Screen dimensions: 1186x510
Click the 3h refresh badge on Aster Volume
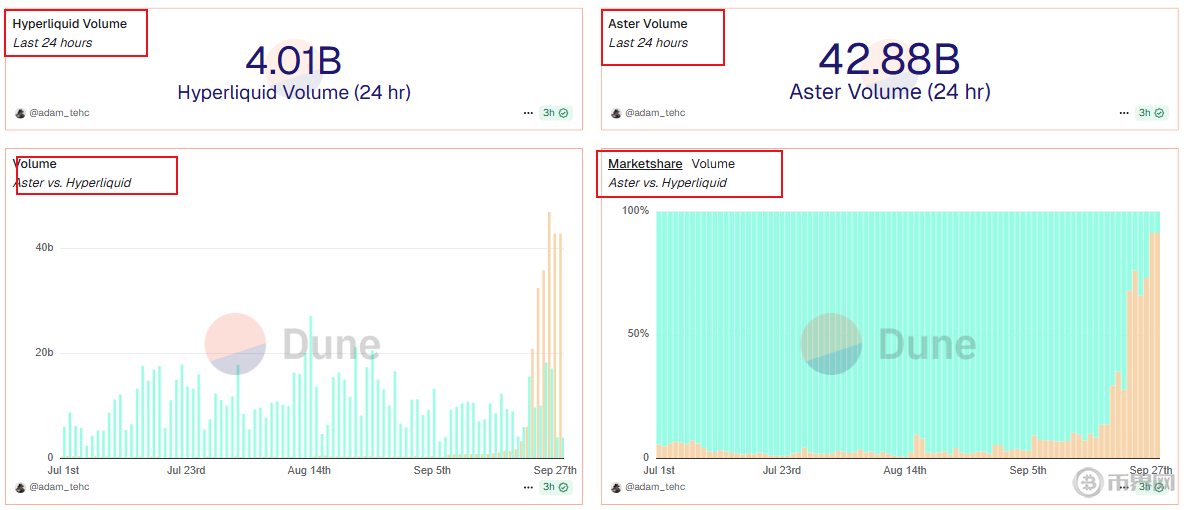pos(1151,113)
